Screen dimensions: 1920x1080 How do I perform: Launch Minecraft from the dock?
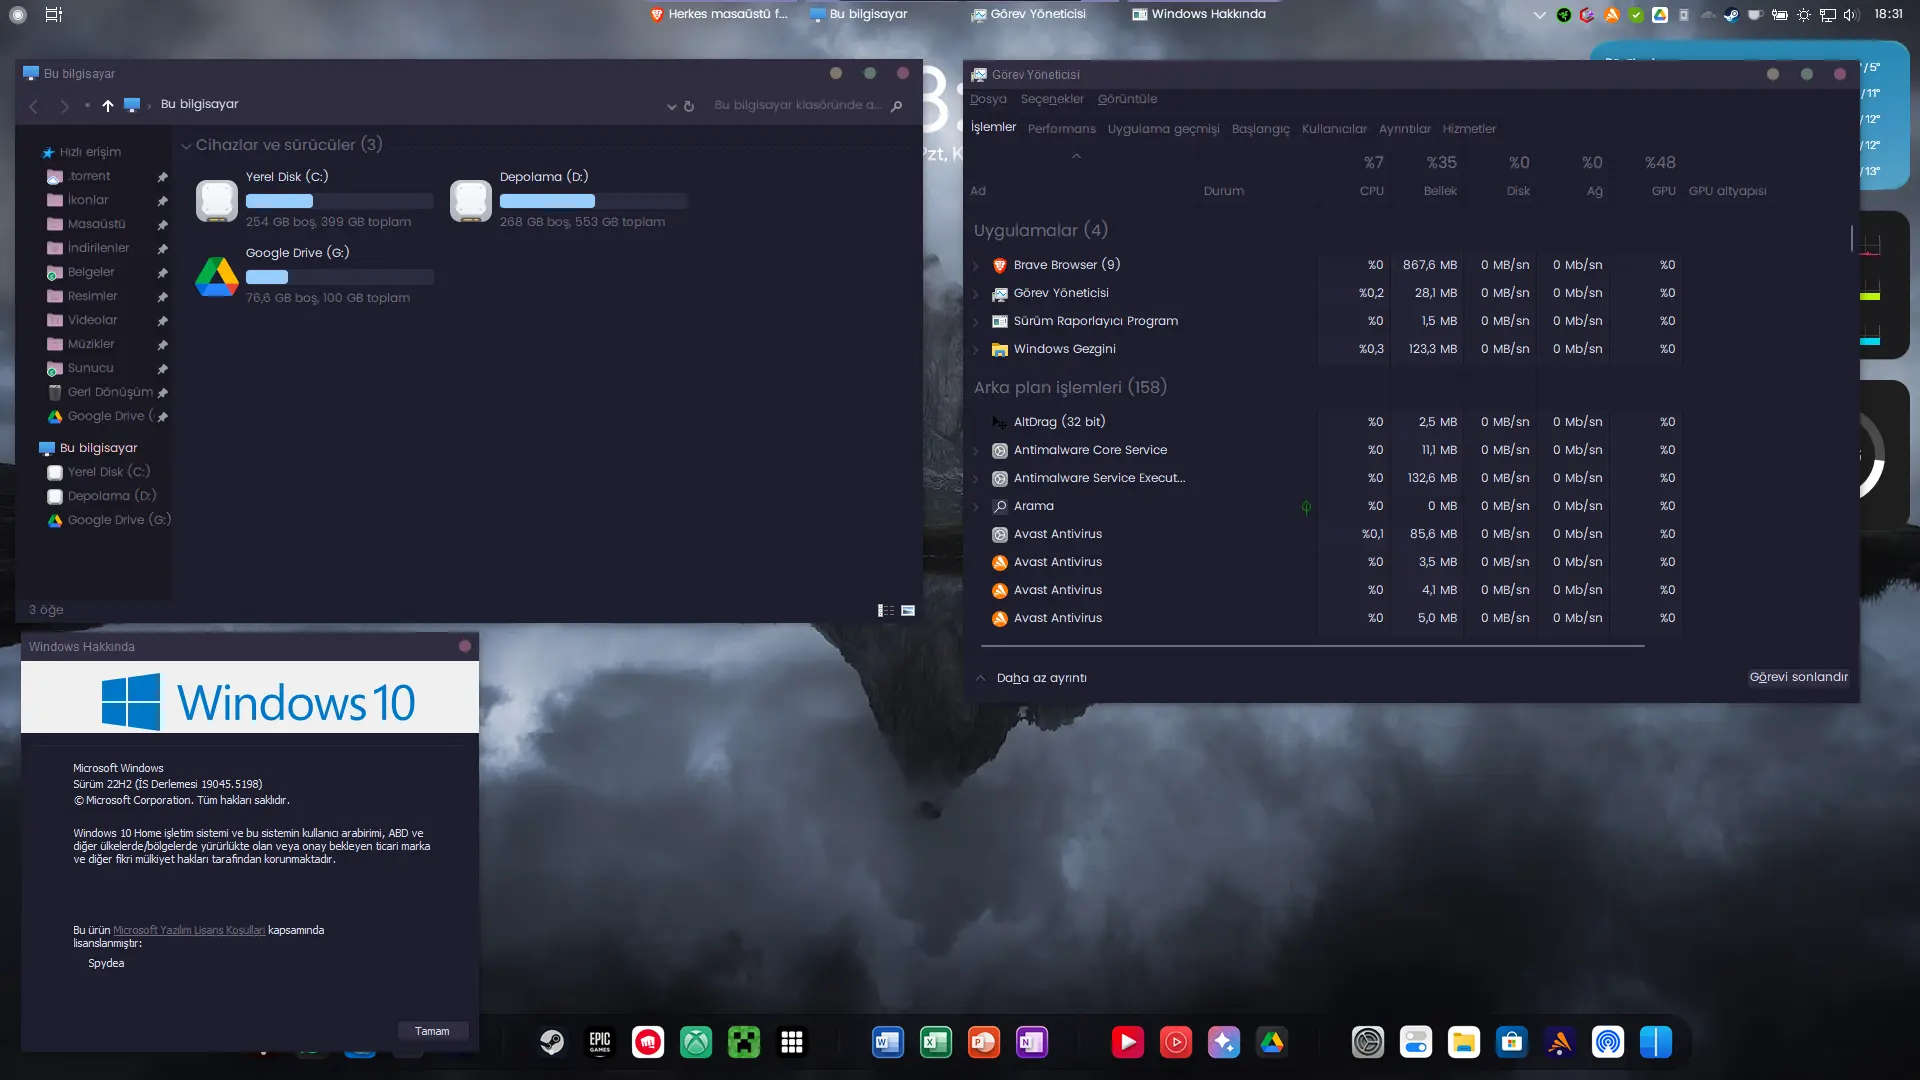tap(744, 1043)
